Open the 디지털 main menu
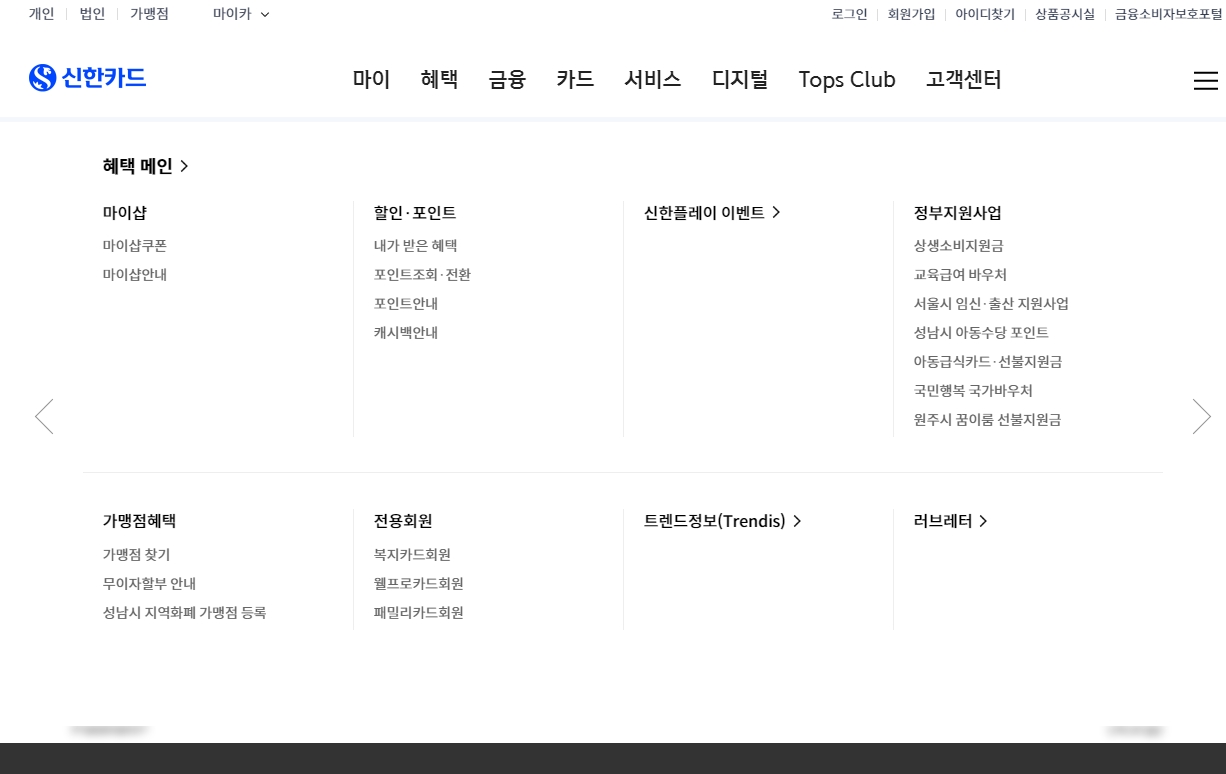The height and width of the screenshot is (774, 1226). [740, 80]
